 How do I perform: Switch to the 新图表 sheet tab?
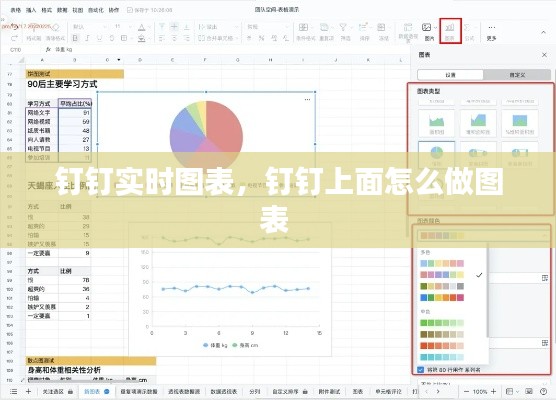click(x=96, y=391)
